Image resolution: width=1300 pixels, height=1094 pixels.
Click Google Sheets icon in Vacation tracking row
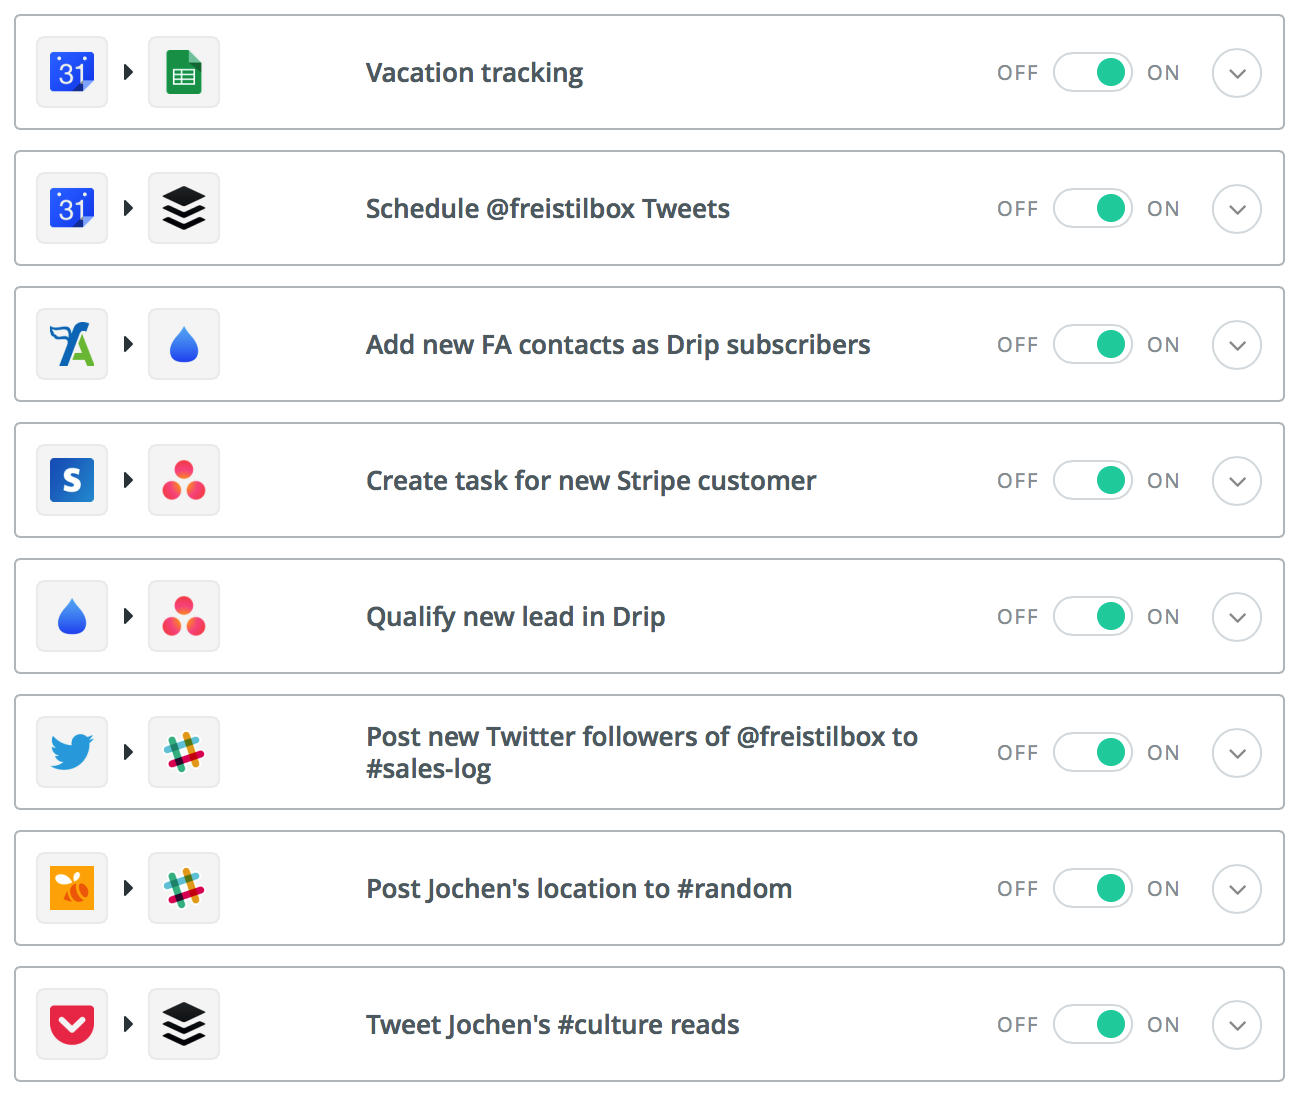click(x=184, y=72)
